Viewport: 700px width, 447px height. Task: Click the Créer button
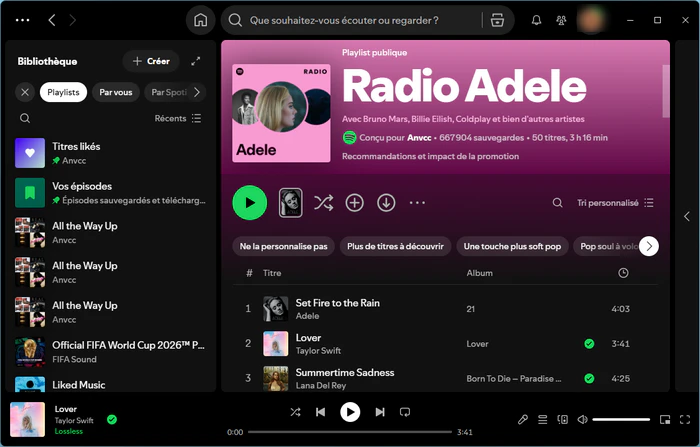[151, 61]
